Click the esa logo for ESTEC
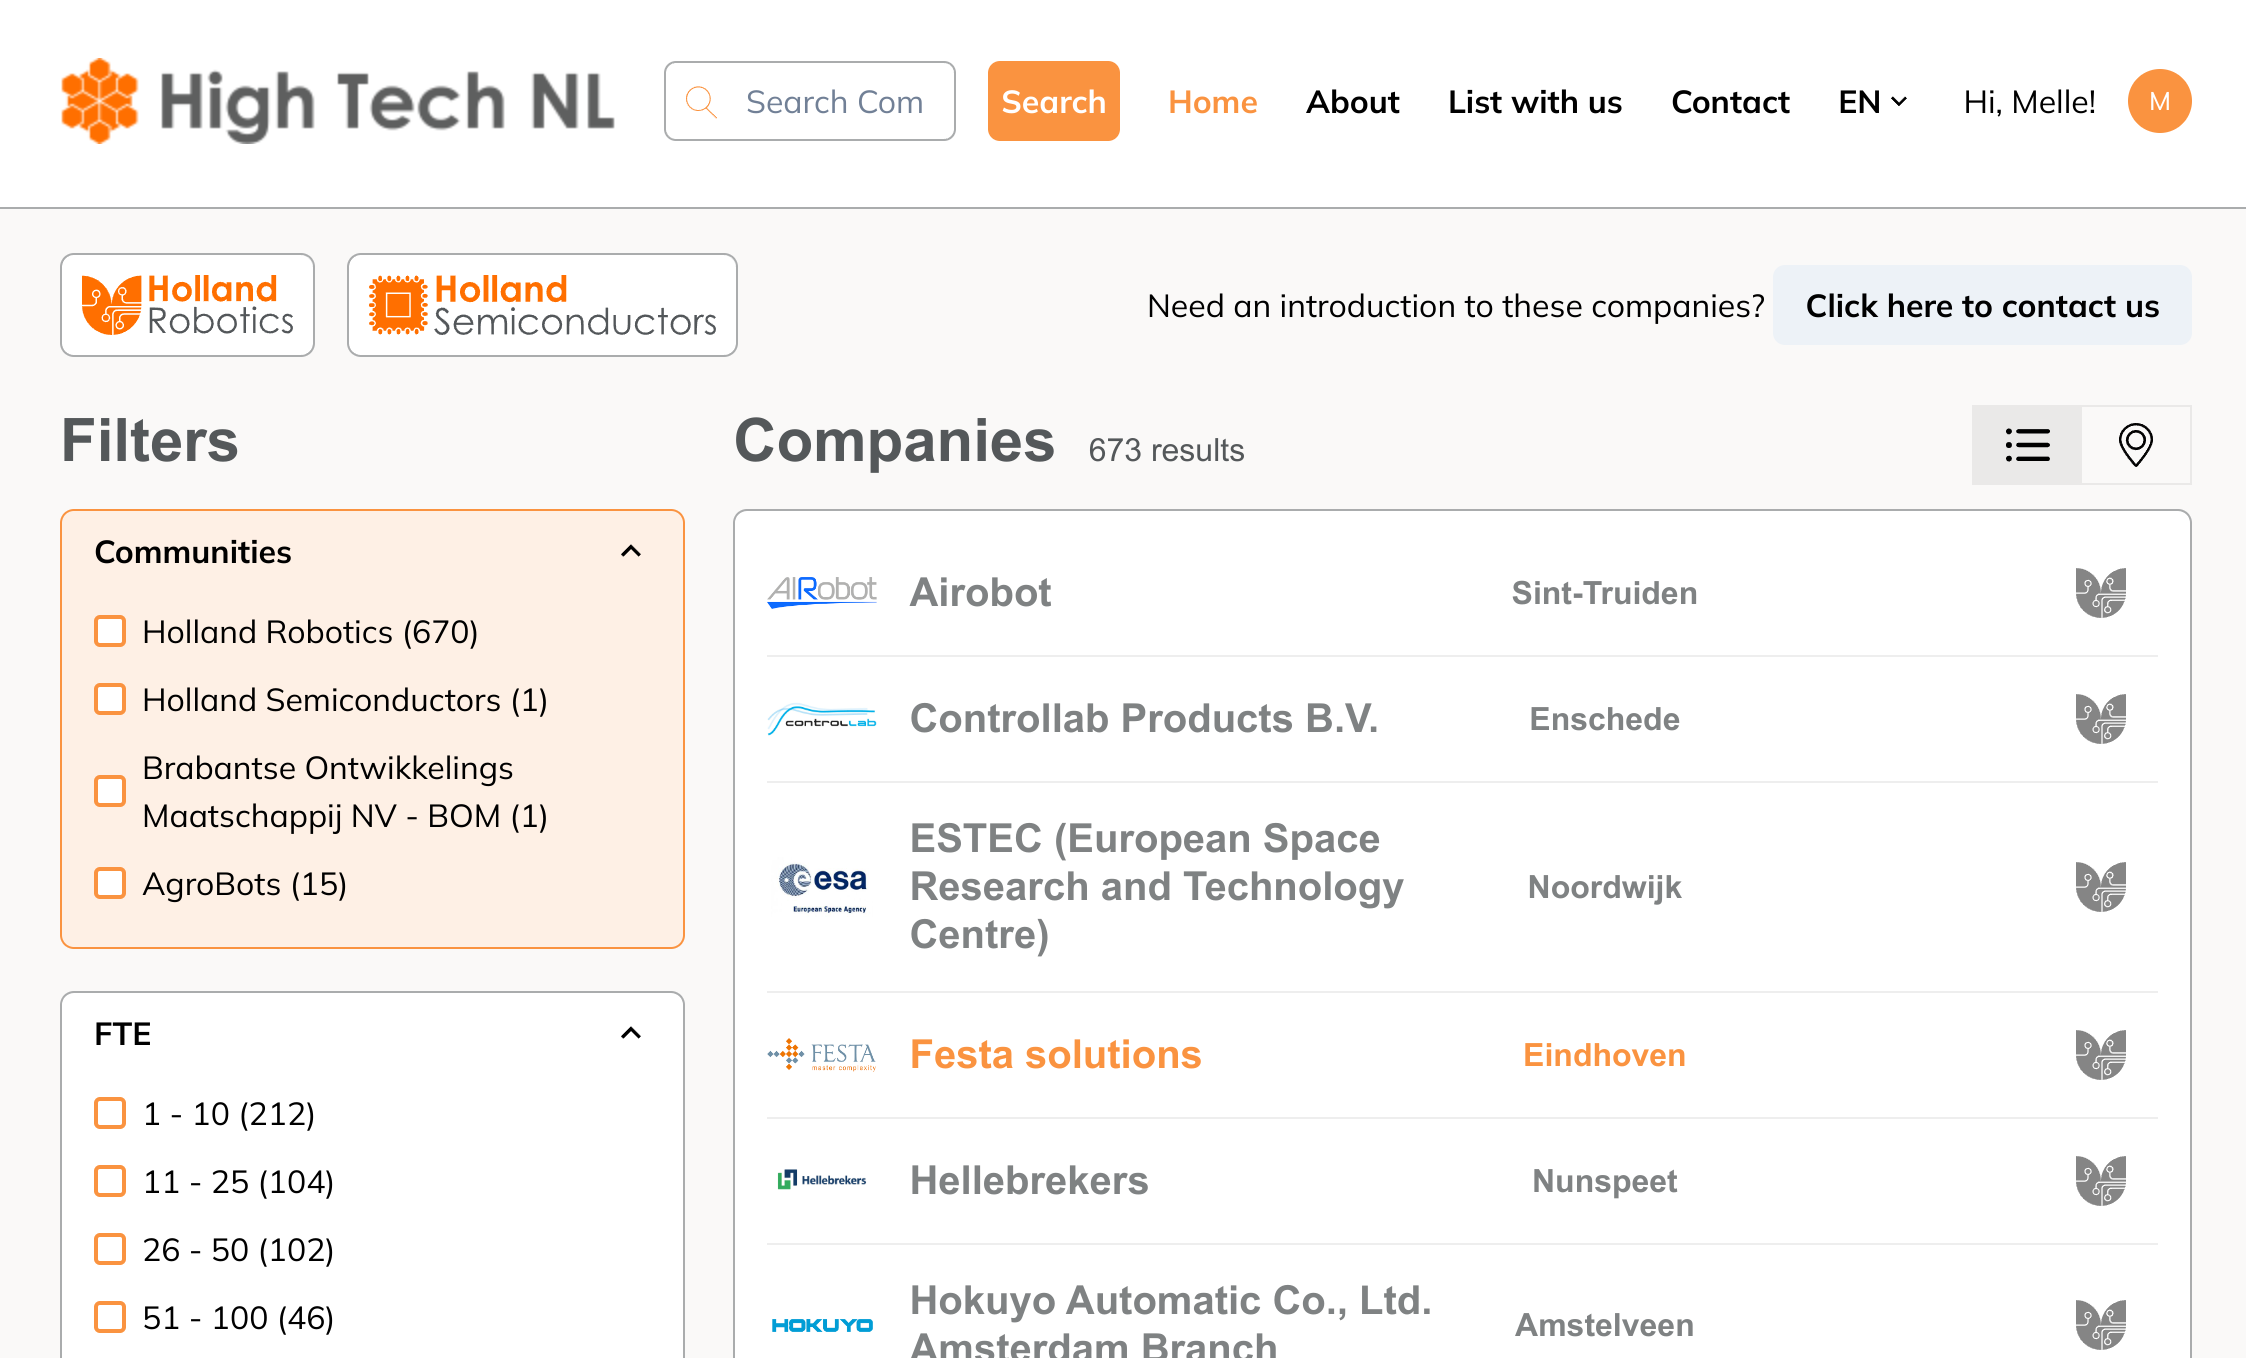This screenshot has height=1358, width=2246. click(822, 887)
